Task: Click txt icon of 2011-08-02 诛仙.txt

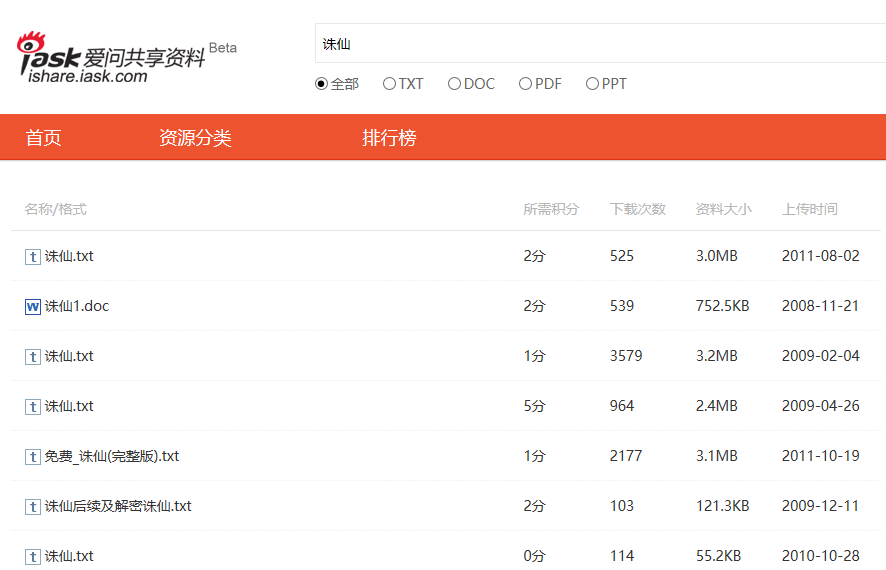Action: (x=33, y=257)
